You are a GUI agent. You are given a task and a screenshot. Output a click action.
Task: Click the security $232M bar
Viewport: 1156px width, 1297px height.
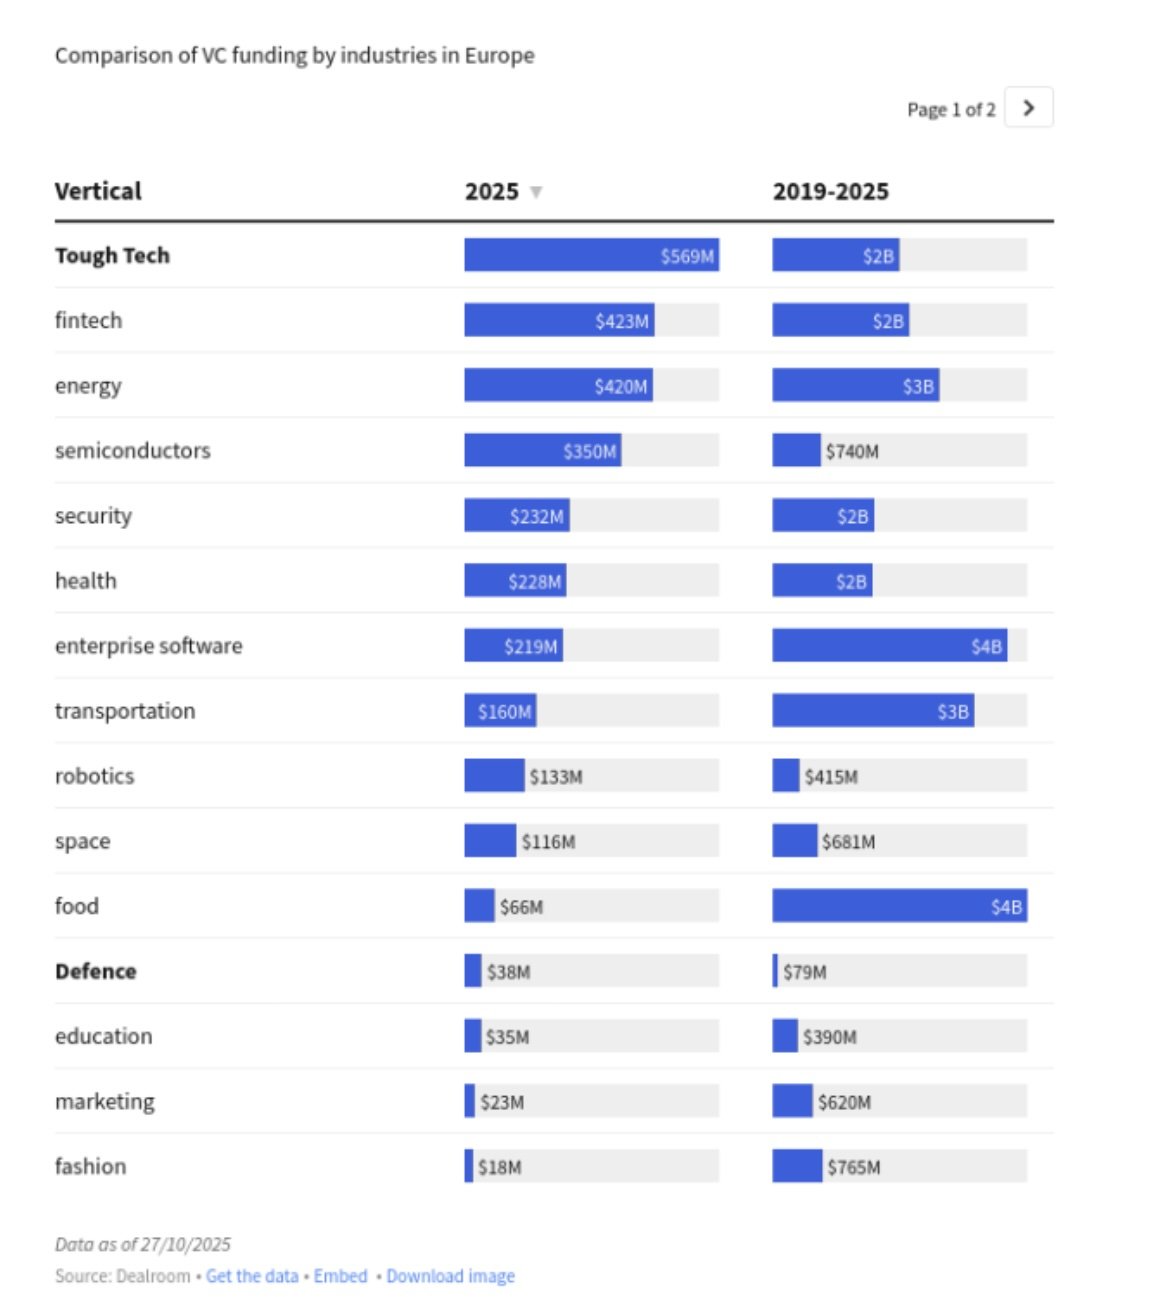click(516, 516)
